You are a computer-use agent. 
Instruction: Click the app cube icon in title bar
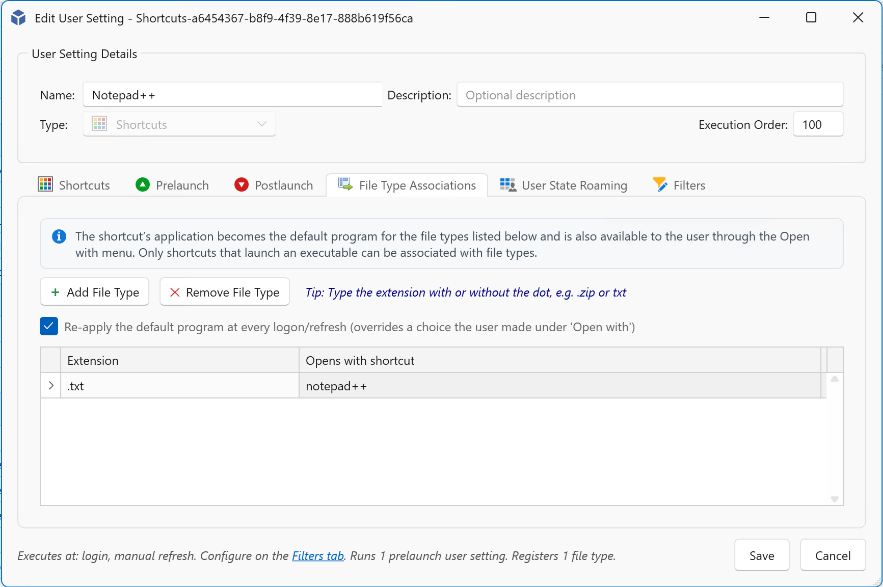tap(18, 18)
